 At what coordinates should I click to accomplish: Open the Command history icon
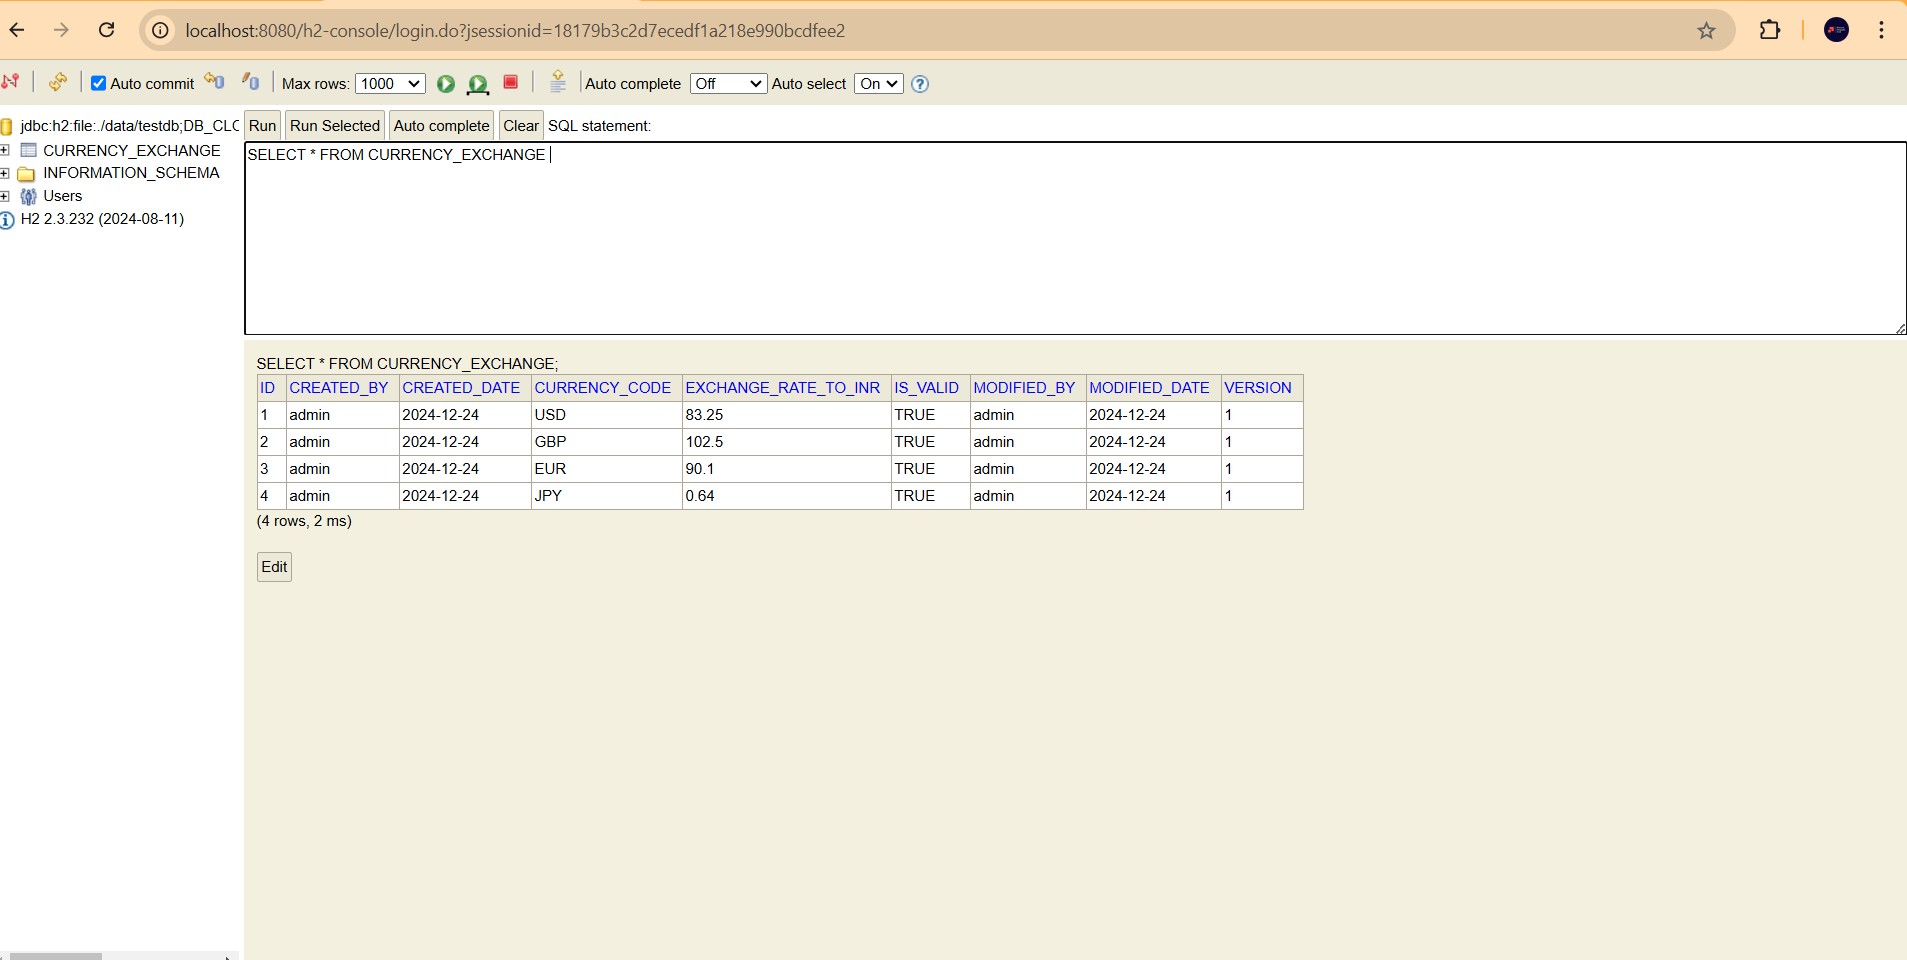coord(558,82)
